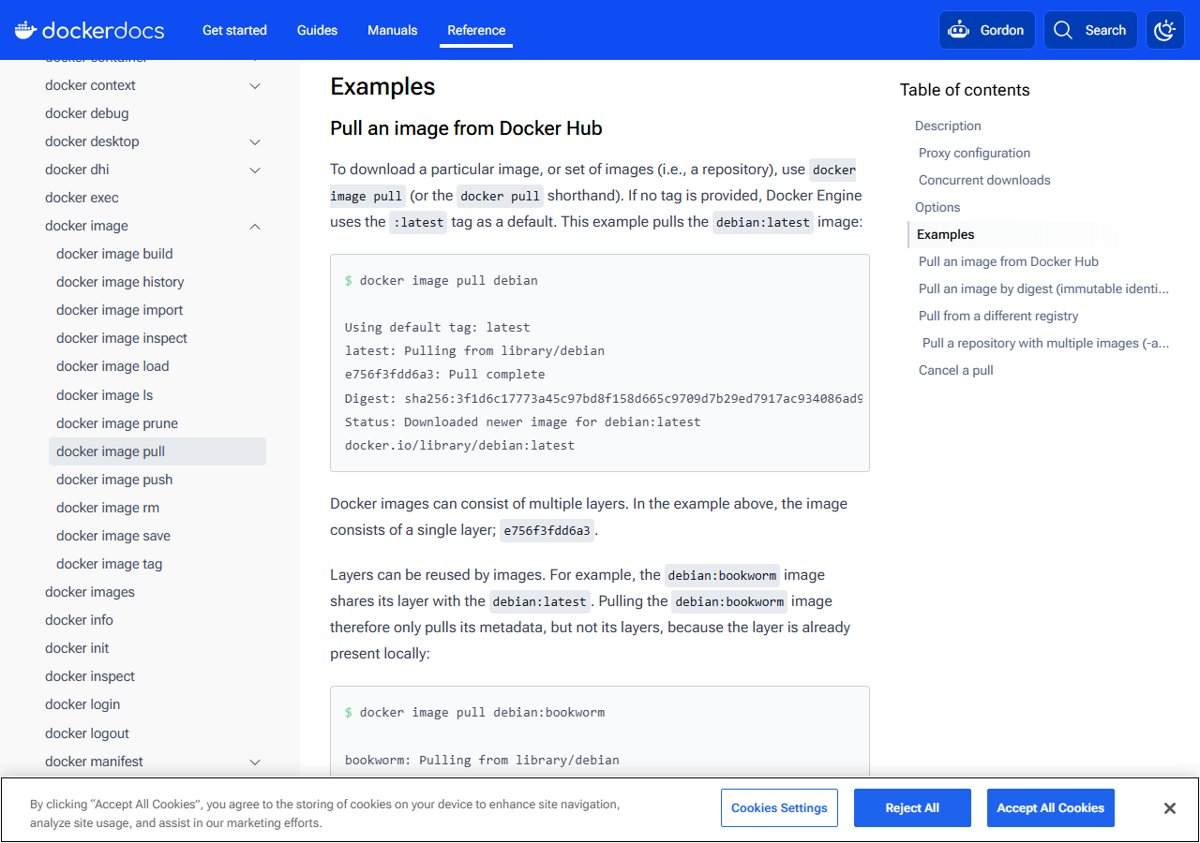Open the docker image load page
This screenshot has width=1200, height=843.
pos(112,366)
